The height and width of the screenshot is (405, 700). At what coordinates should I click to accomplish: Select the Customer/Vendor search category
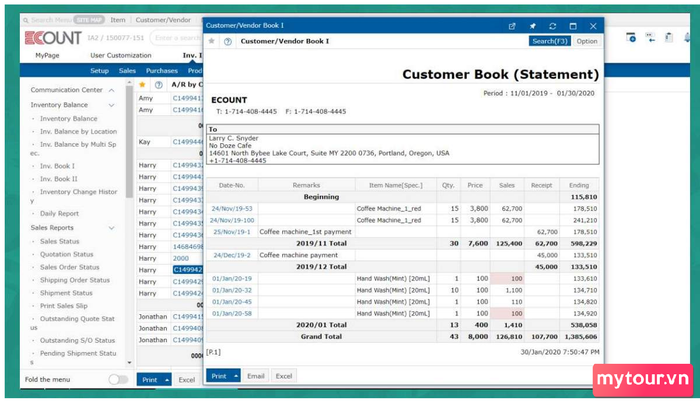click(163, 20)
